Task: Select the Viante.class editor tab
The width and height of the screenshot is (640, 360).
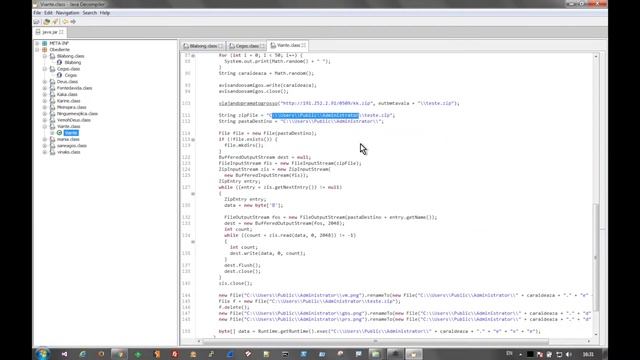Action: (x=288, y=45)
